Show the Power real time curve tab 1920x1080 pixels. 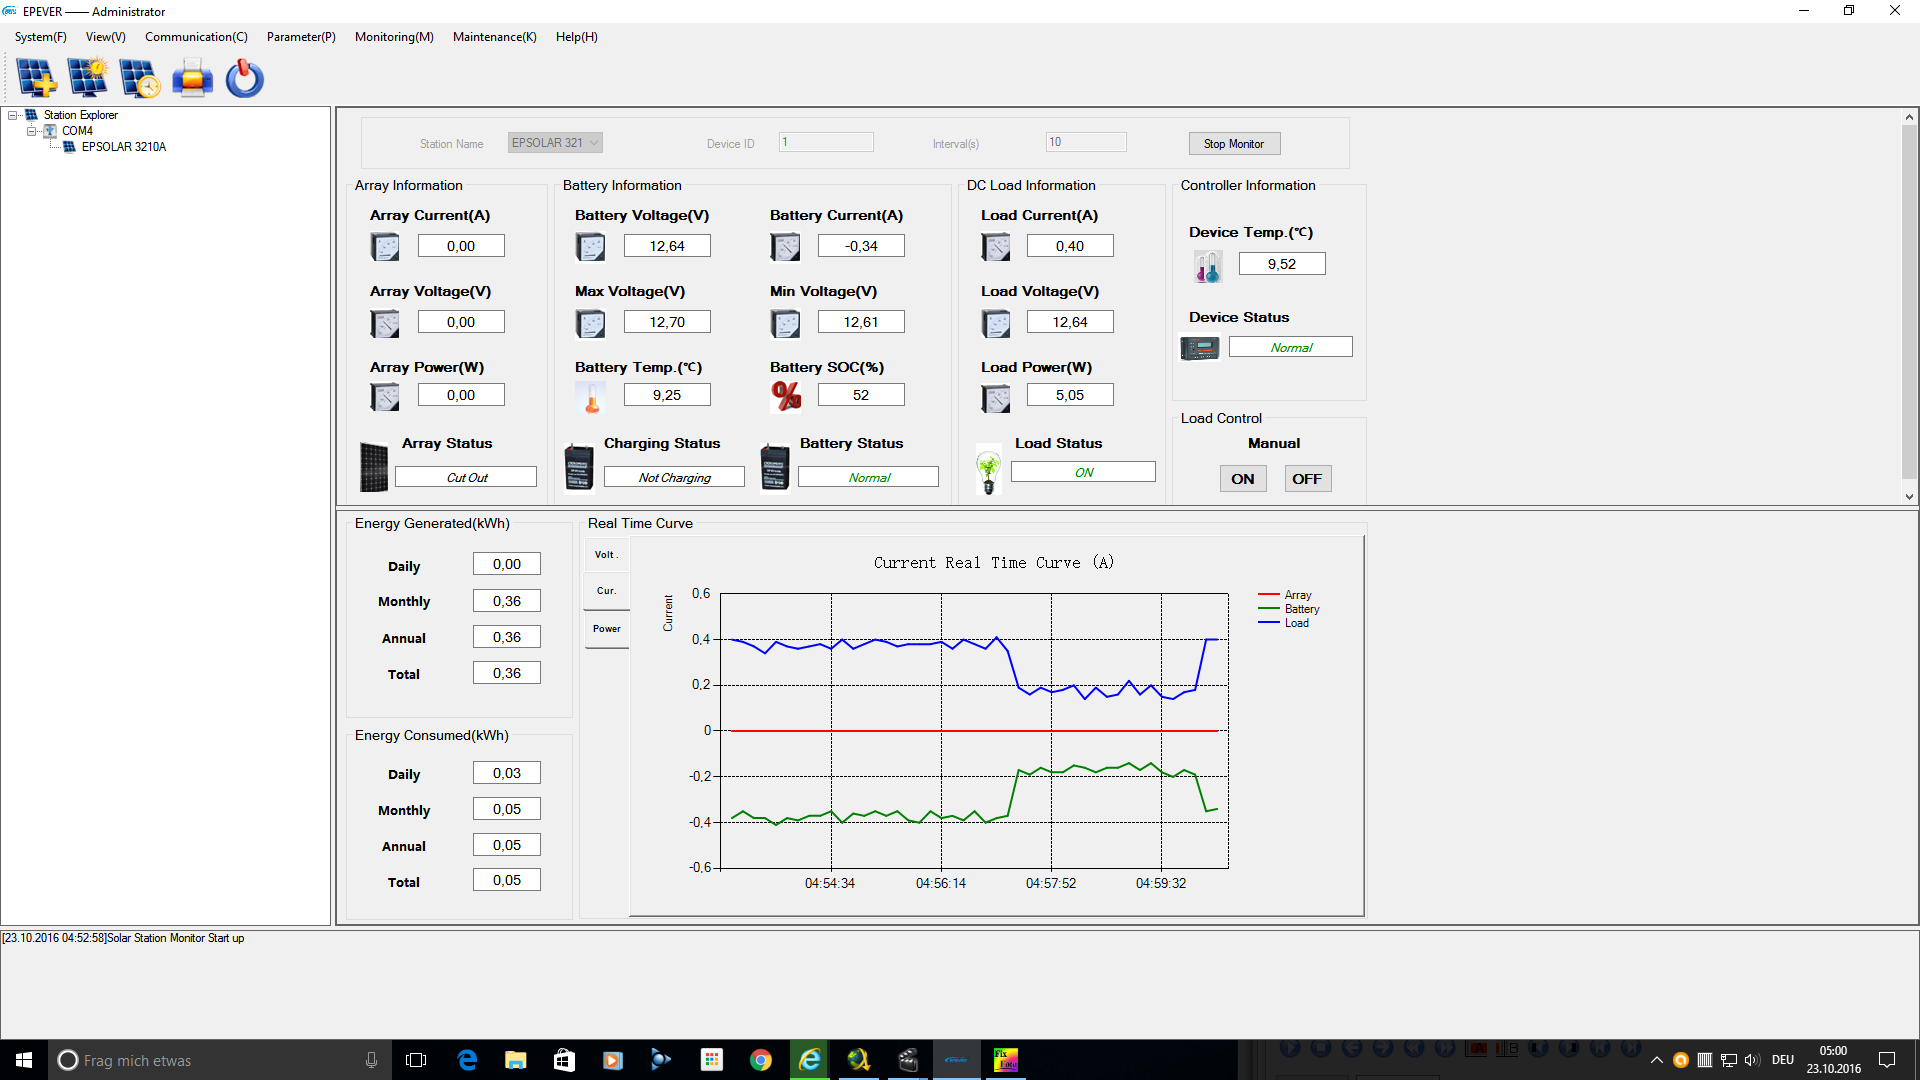coord(606,629)
